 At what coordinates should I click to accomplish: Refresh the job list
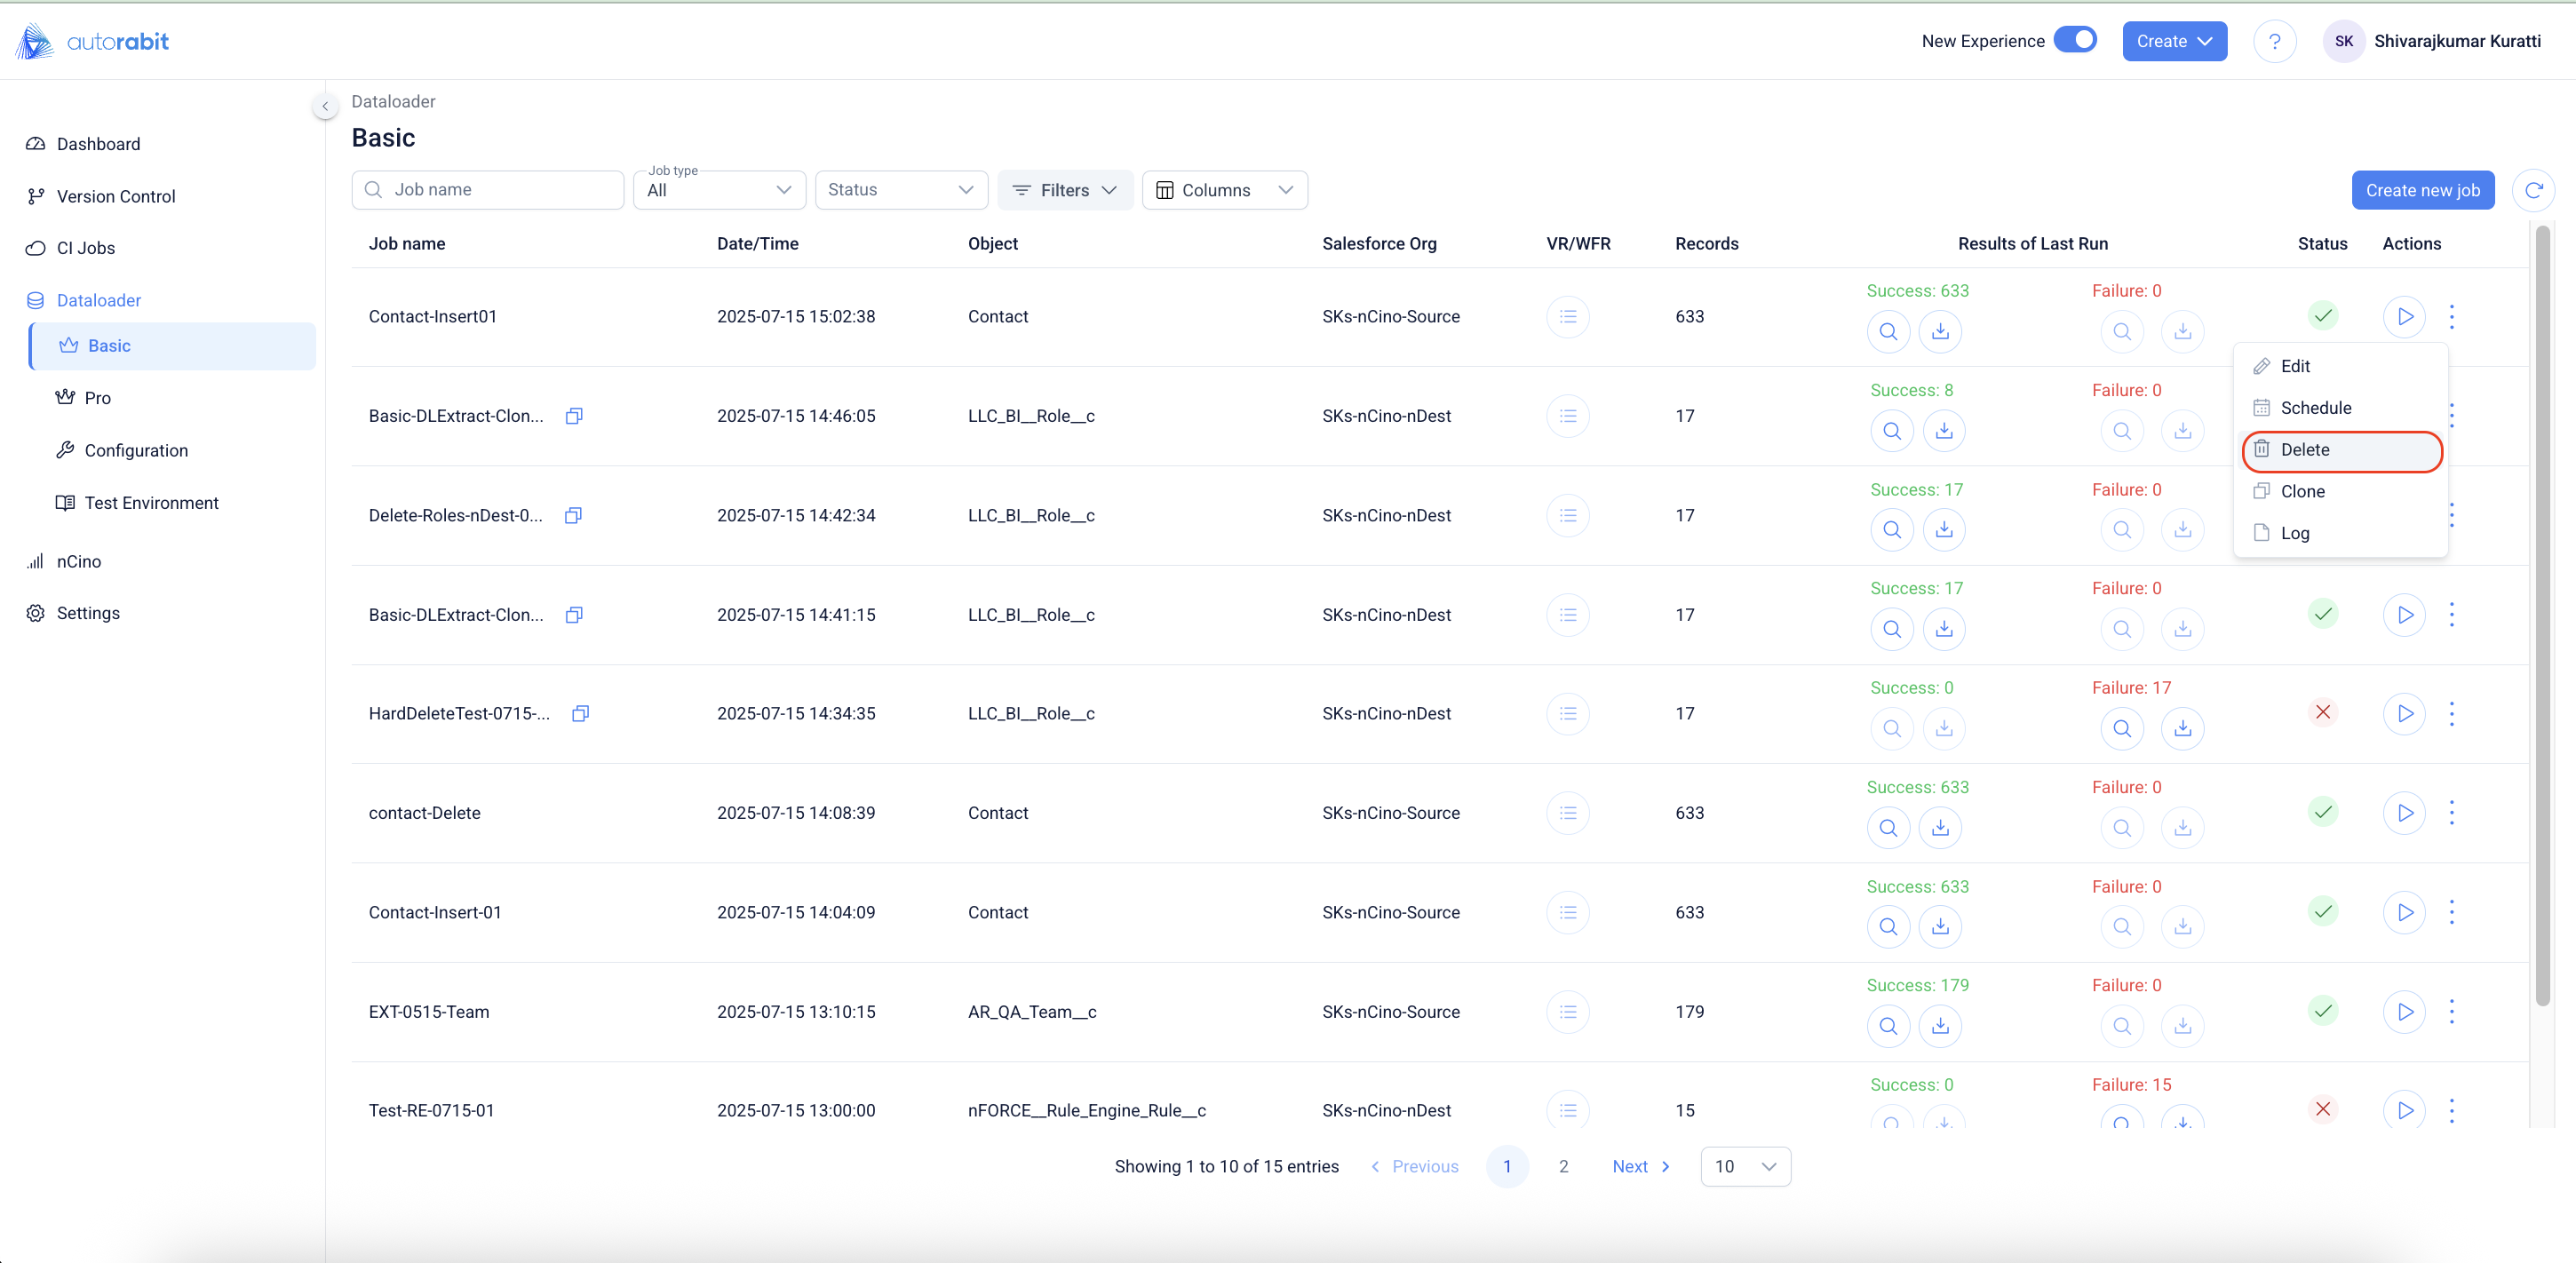[2533, 190]
